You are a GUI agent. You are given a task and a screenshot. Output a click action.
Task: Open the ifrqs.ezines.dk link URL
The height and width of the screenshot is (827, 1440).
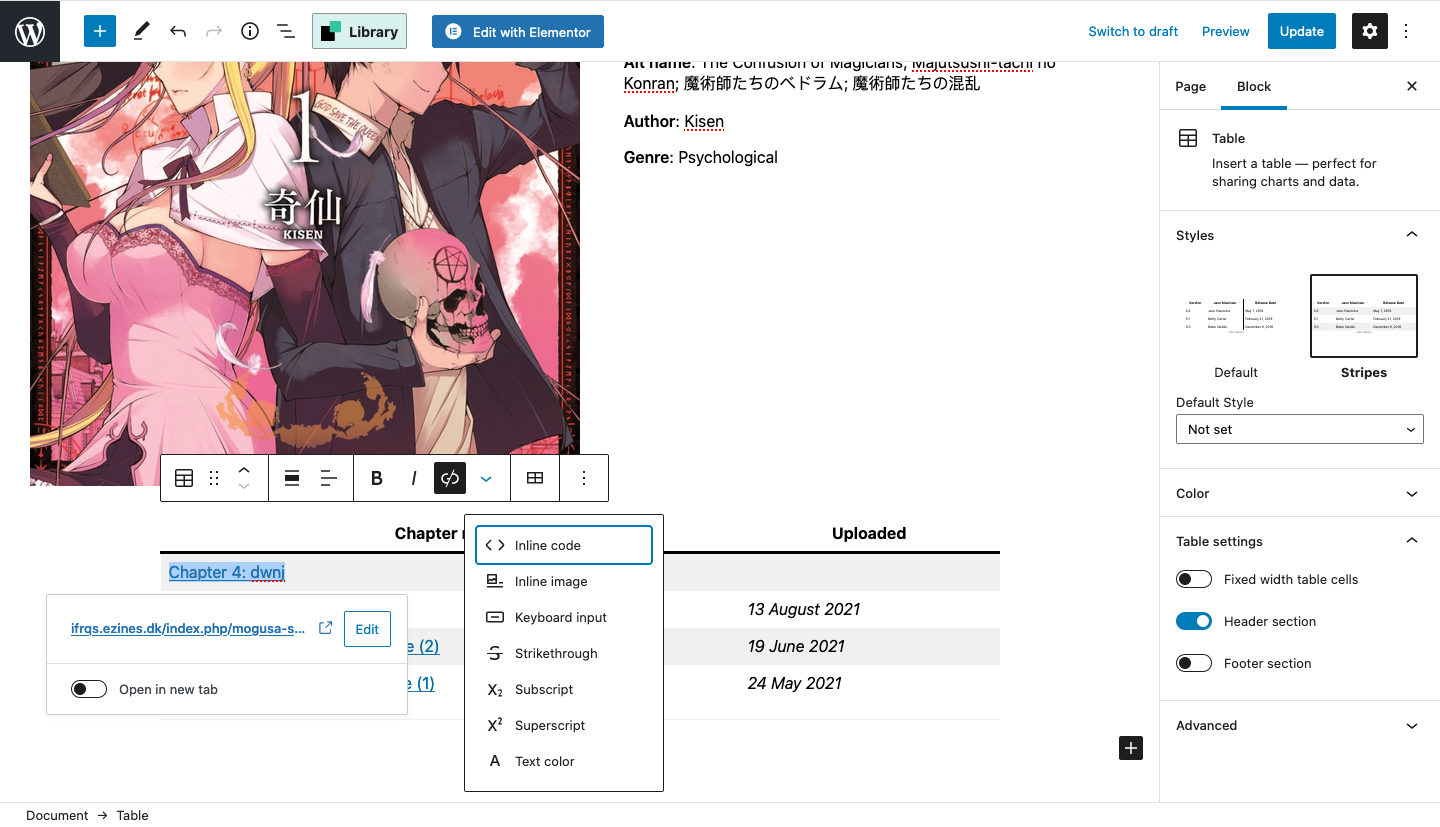click(x=188, y=629)
